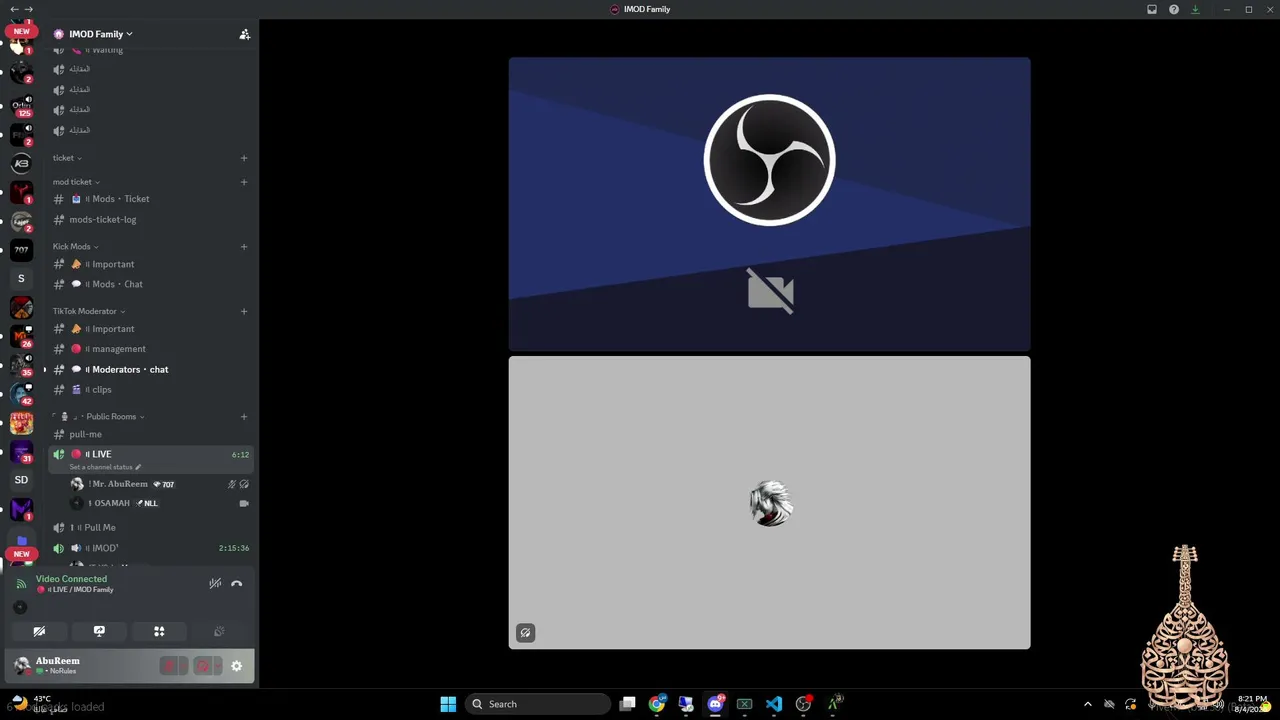
Task: Open the SD server icon
Action: coord(21,480)
